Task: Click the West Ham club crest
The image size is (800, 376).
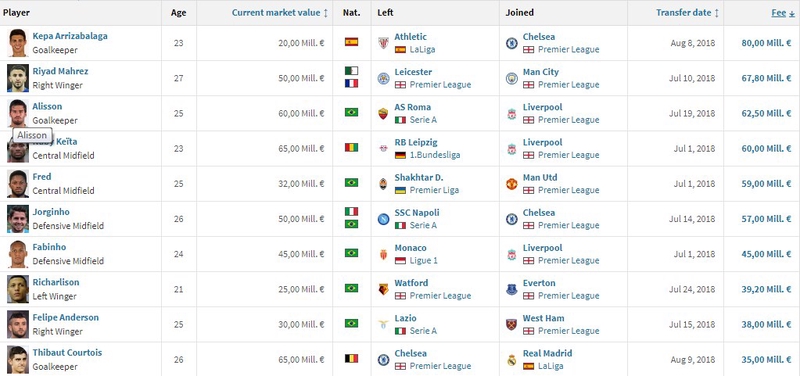Action: [512, 324]
